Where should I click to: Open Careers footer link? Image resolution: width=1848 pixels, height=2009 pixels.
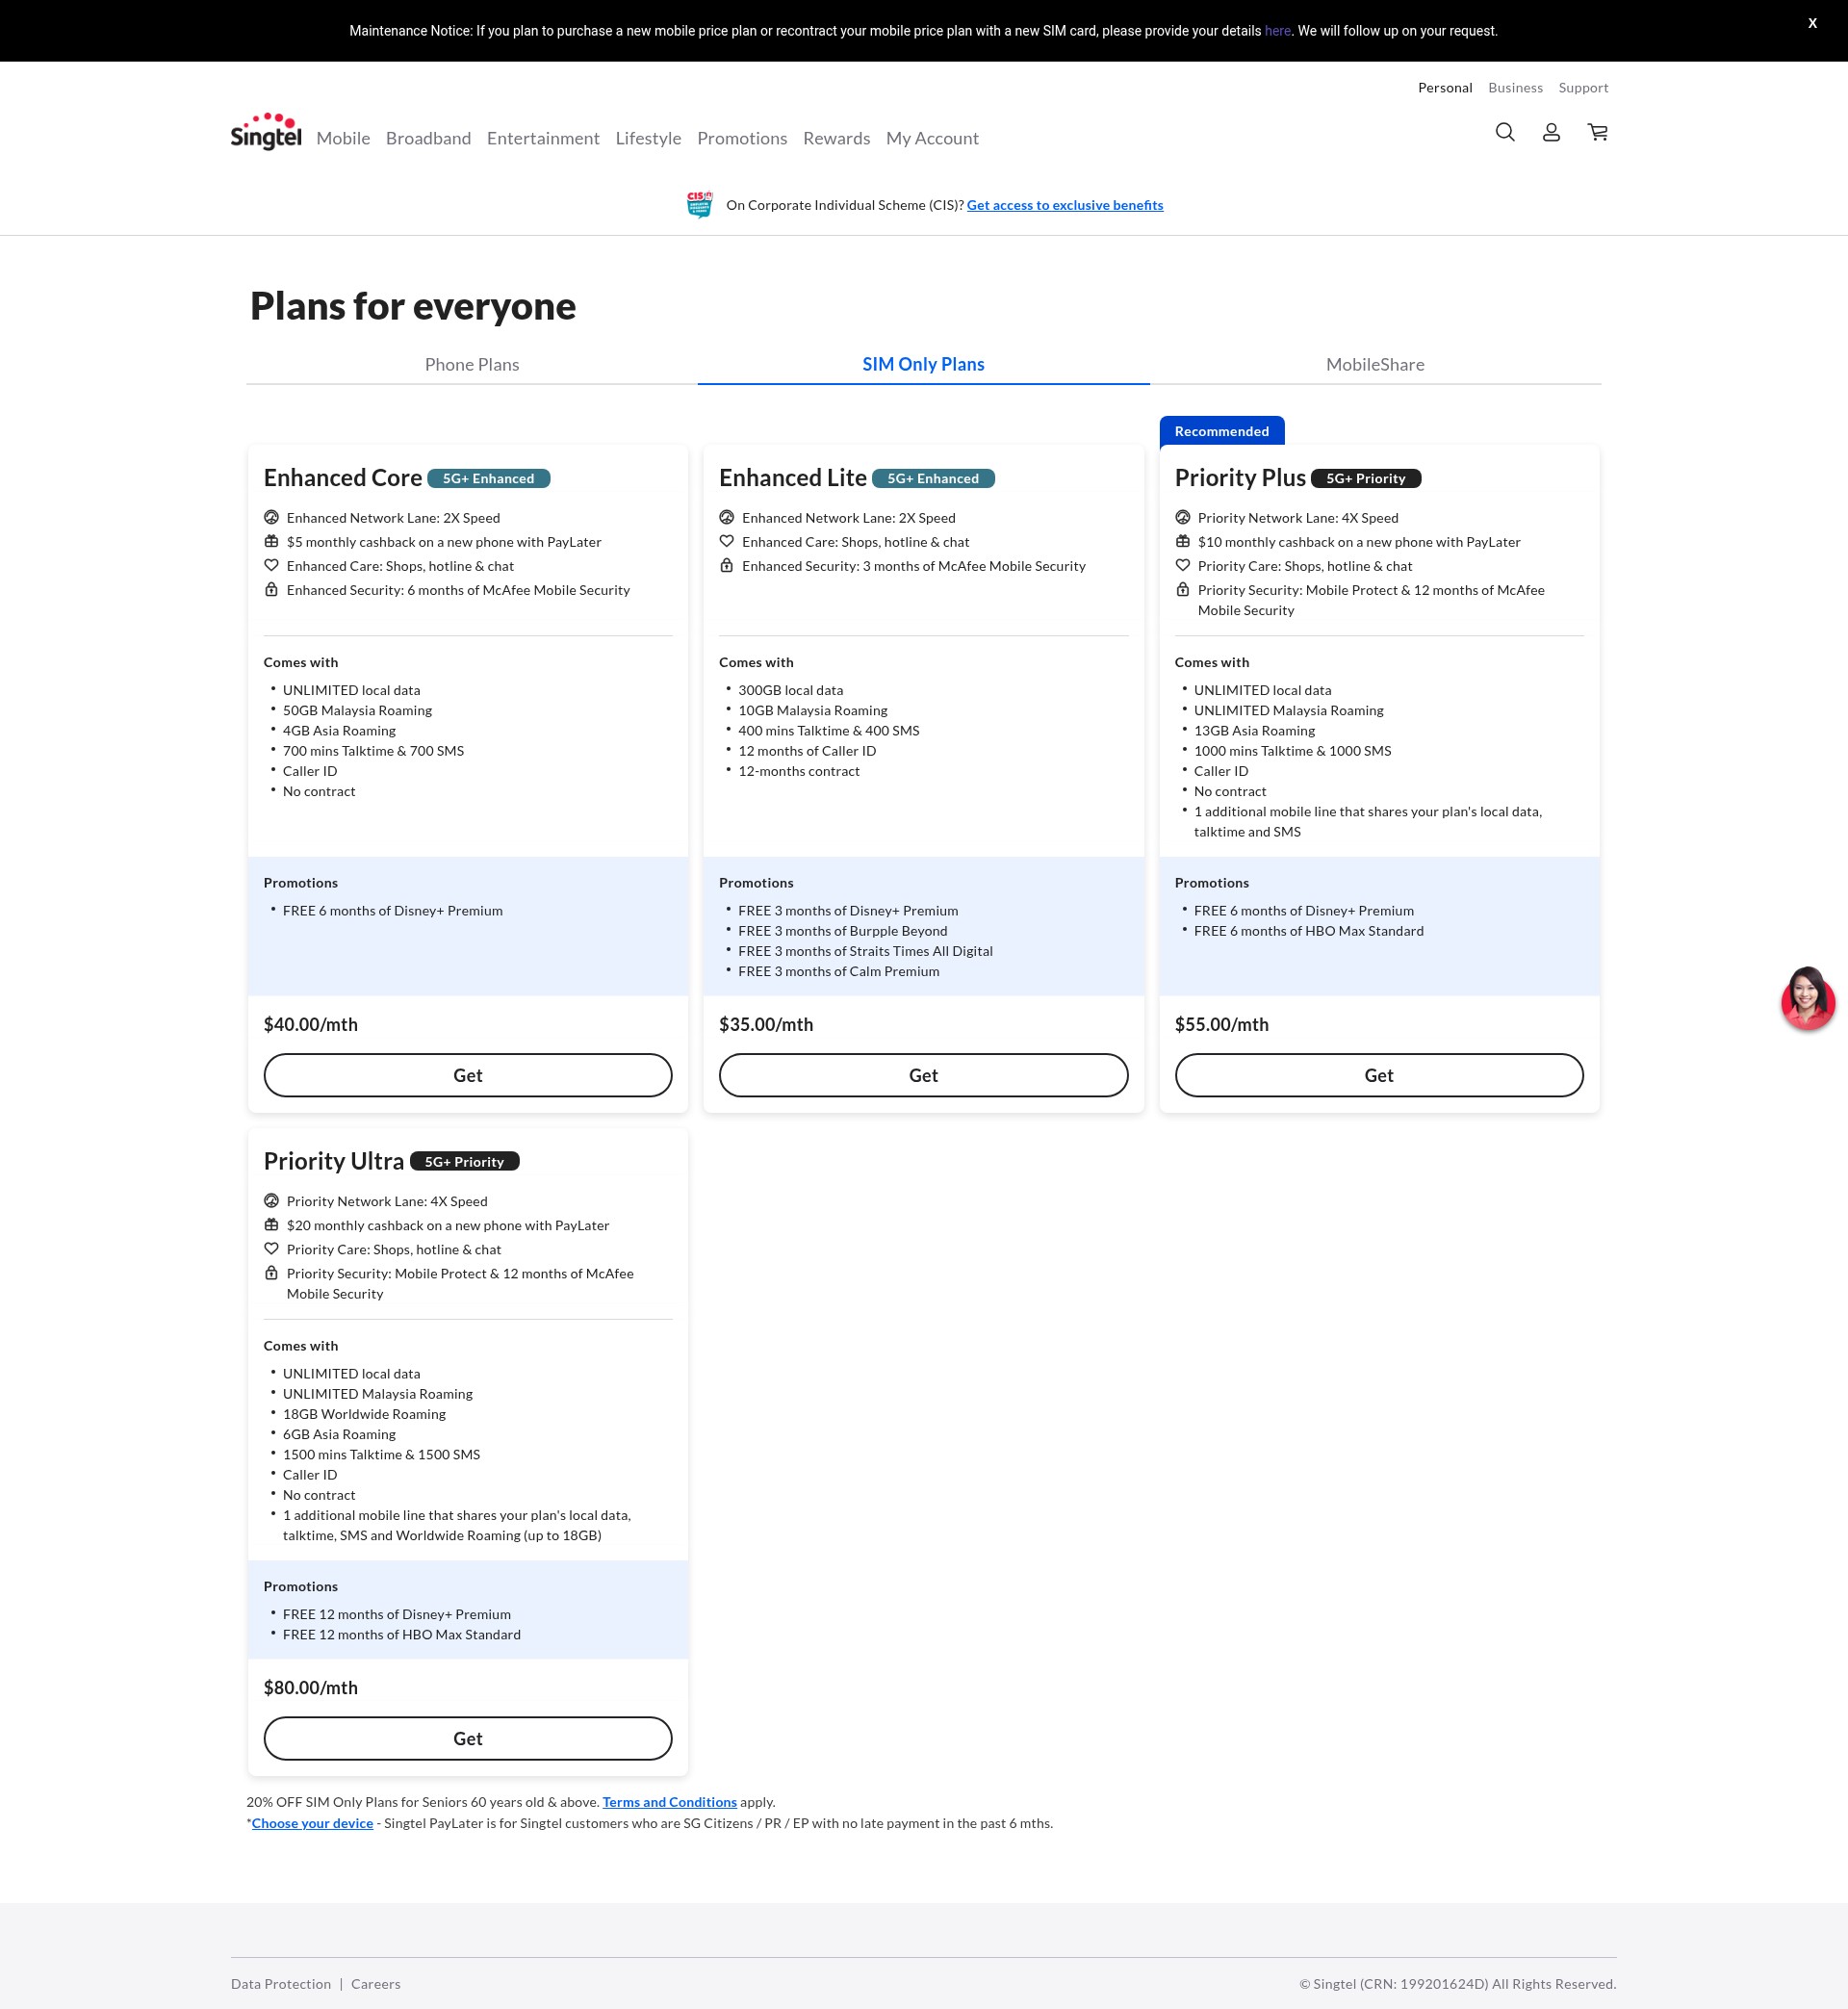tap(376, 1984)
